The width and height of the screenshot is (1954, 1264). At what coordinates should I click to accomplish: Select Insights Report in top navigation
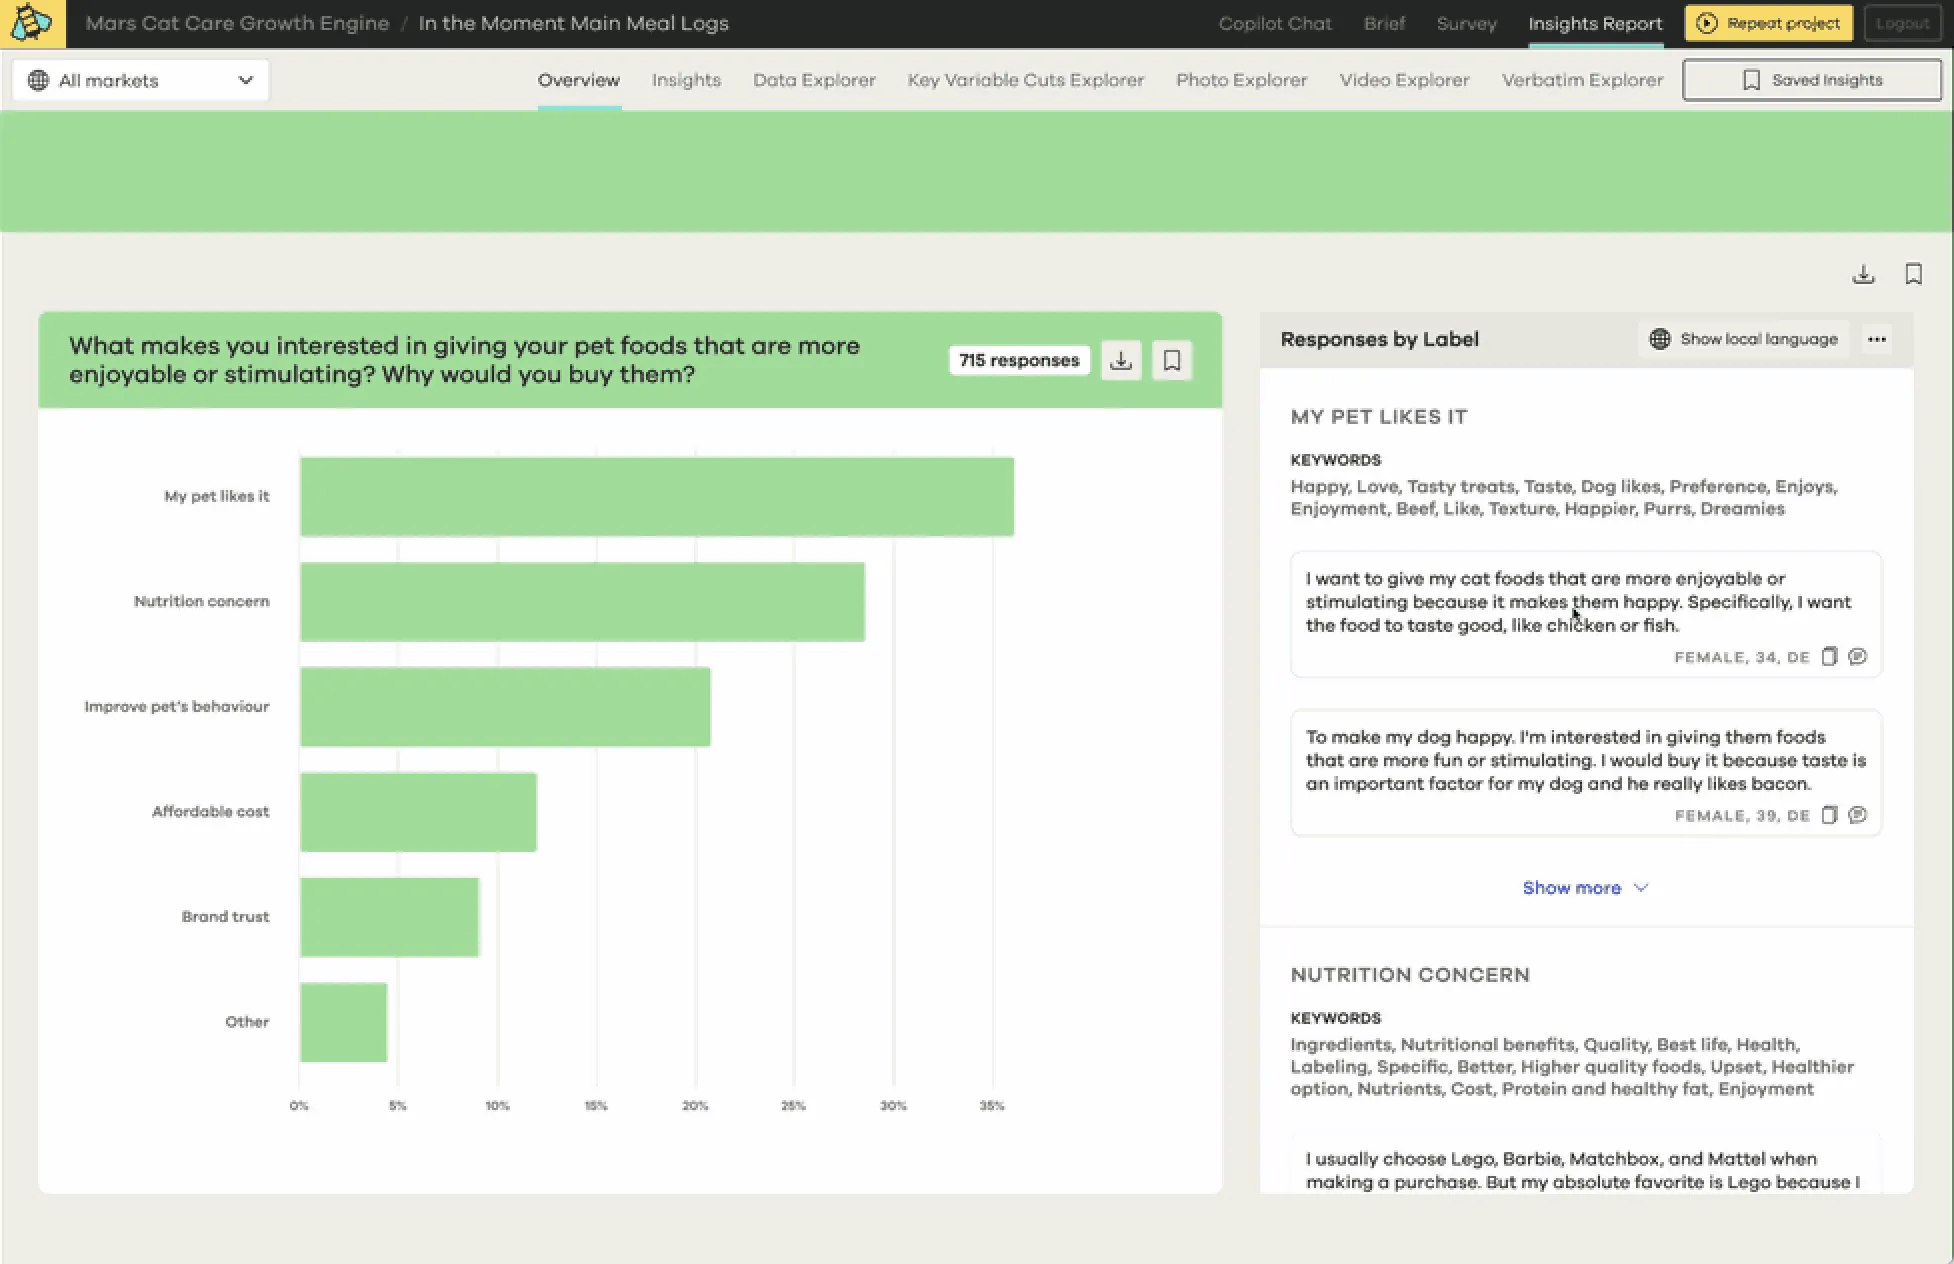[1595, 23]
